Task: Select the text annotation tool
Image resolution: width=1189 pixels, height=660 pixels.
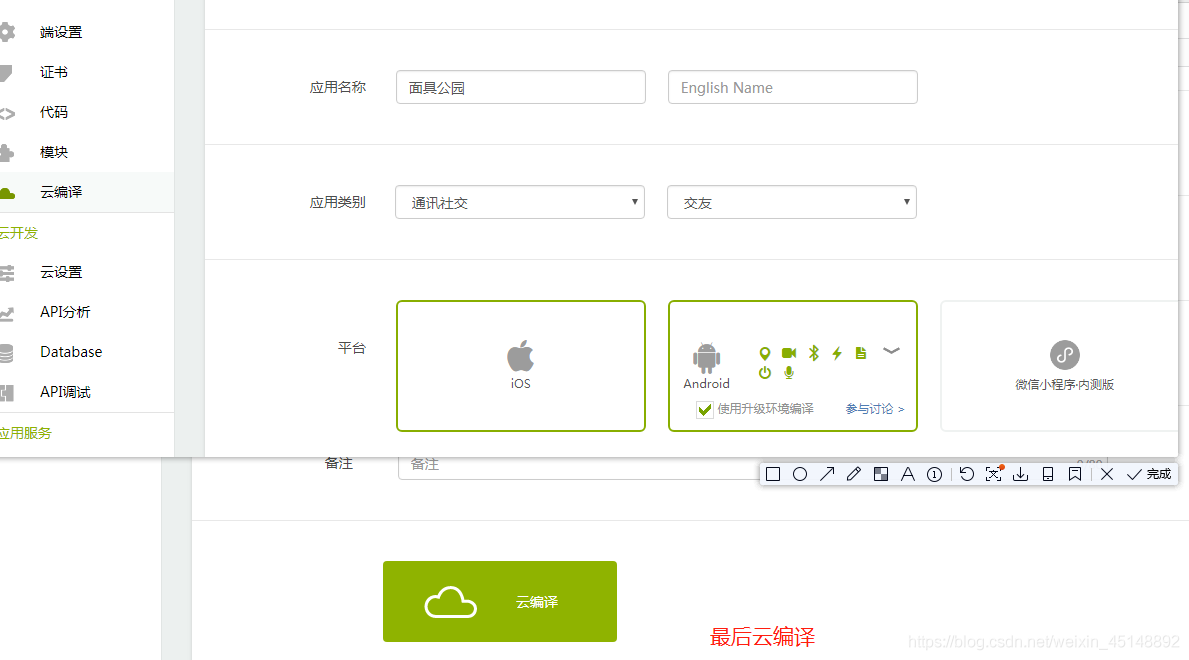Action: (x=907, y=474)
